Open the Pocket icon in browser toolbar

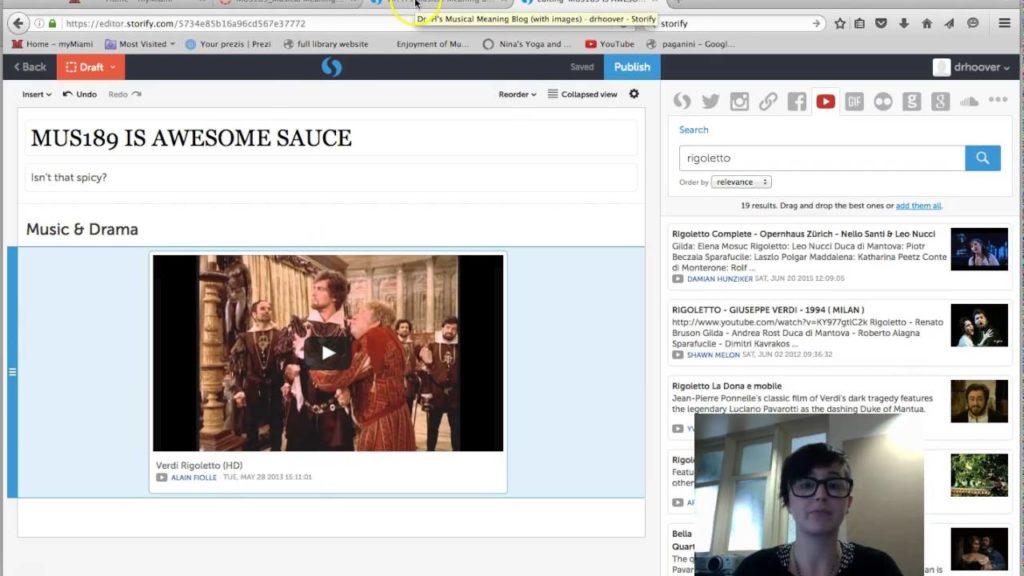(x=881, y=24)
